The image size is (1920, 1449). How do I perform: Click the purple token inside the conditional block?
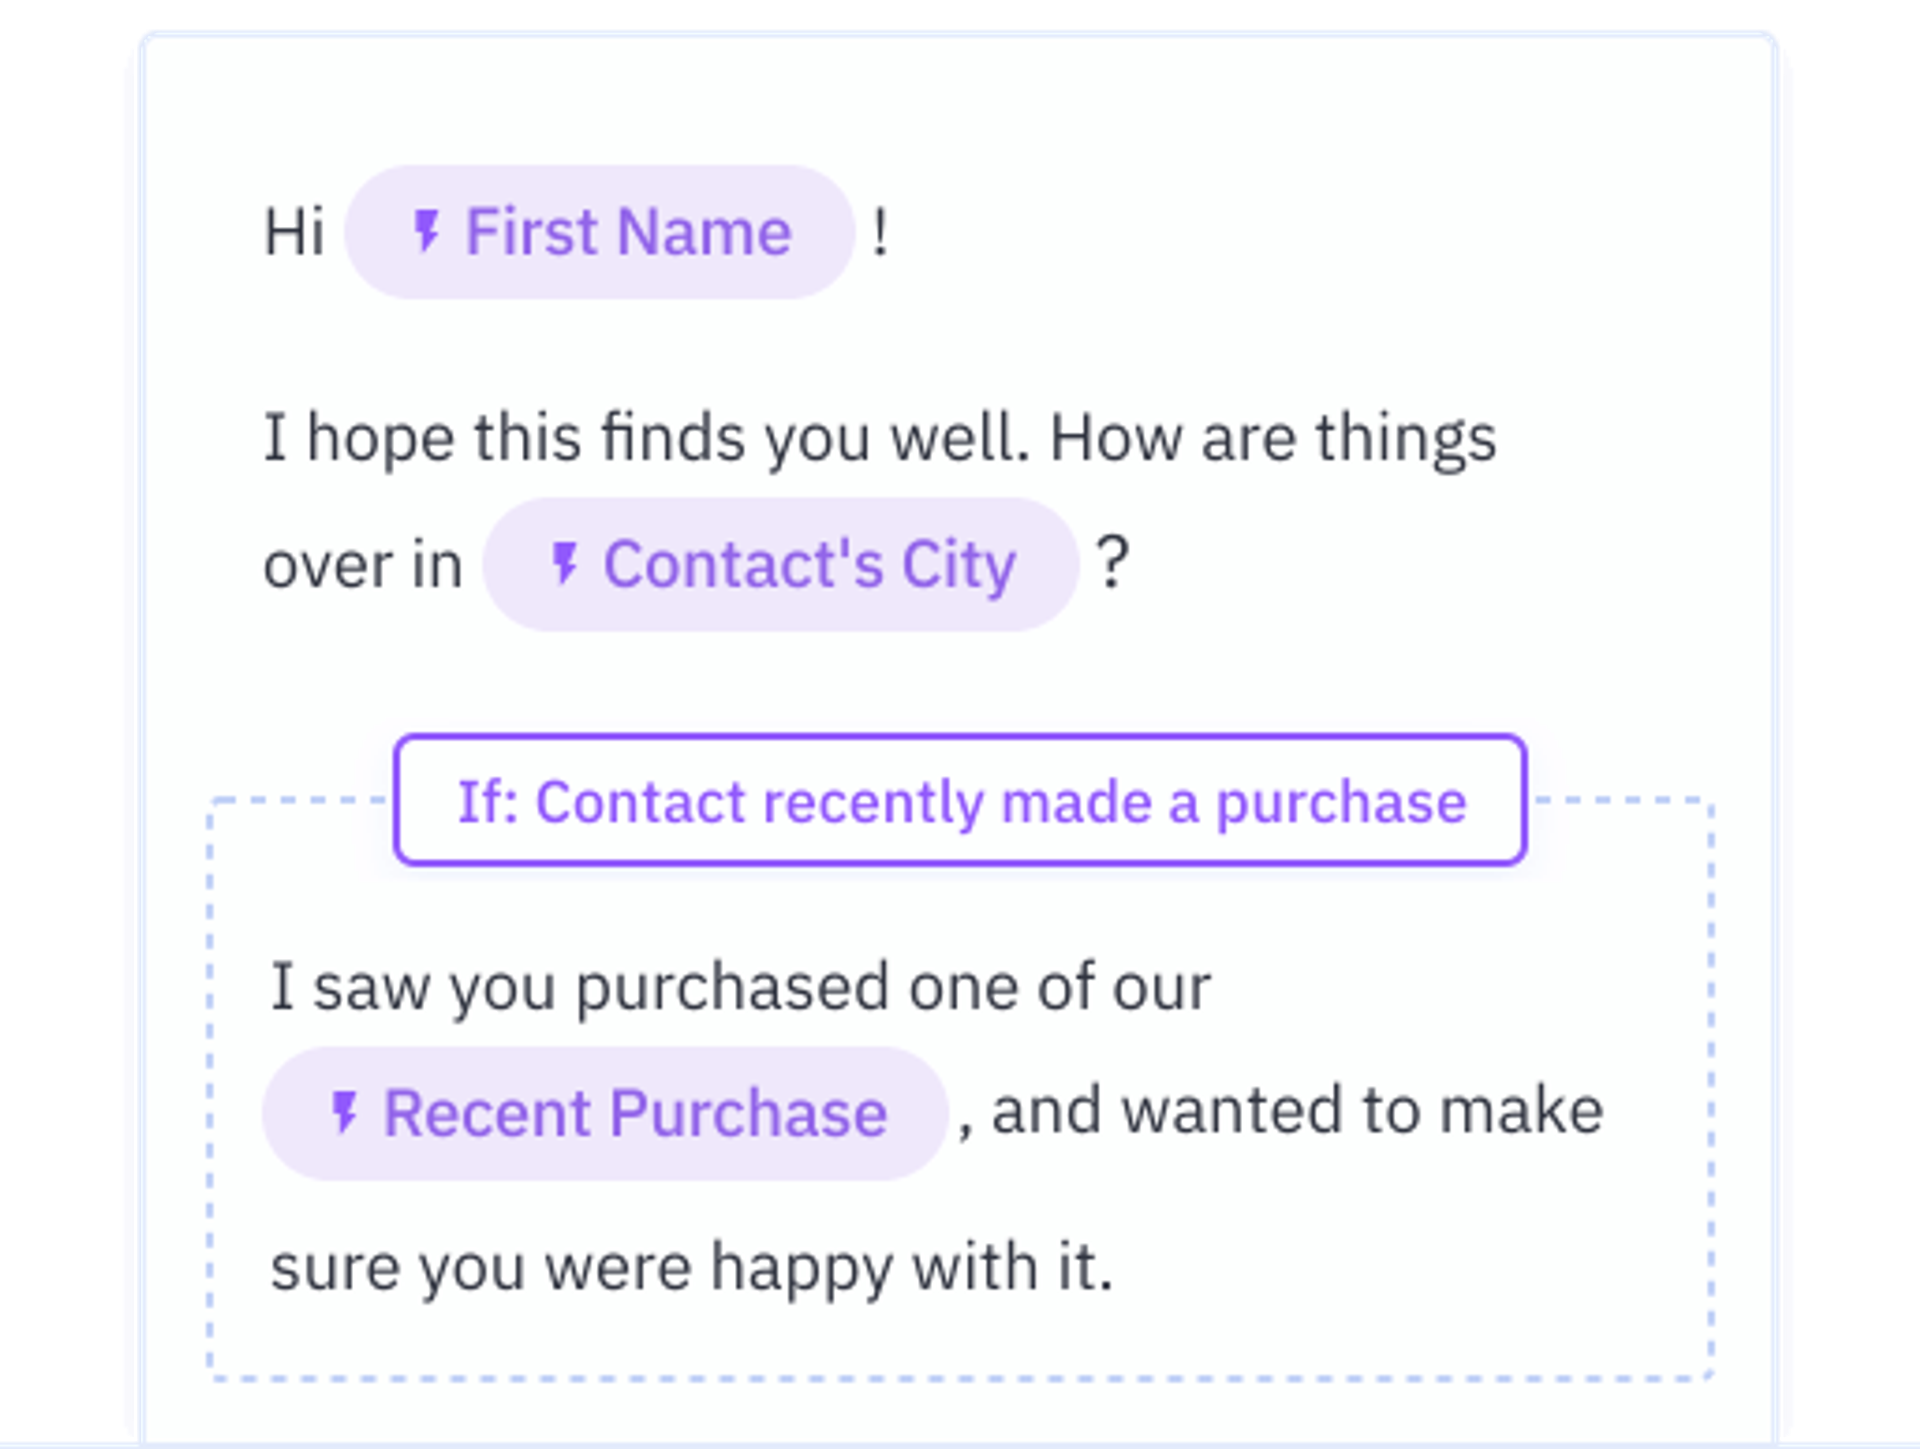[x=602, y=1112]
